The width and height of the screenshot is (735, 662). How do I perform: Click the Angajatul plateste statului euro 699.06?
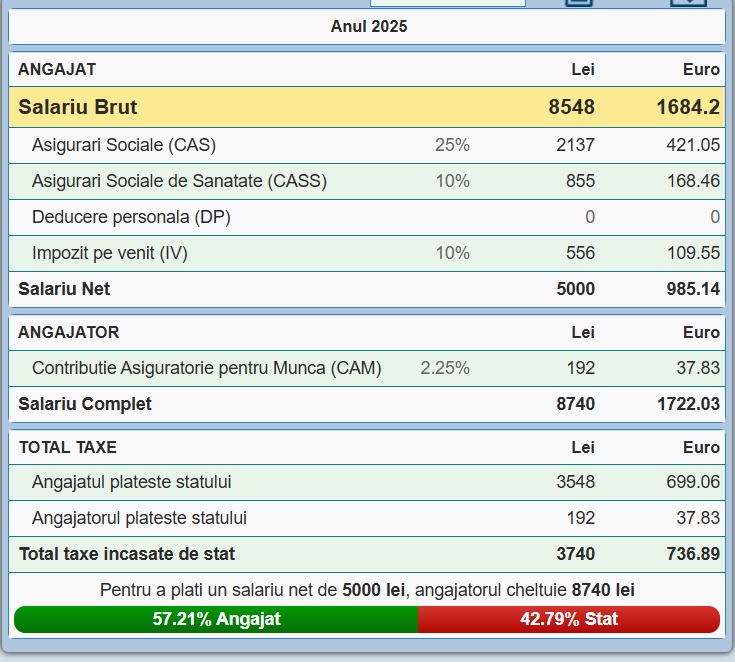click(x=693, y=482)
